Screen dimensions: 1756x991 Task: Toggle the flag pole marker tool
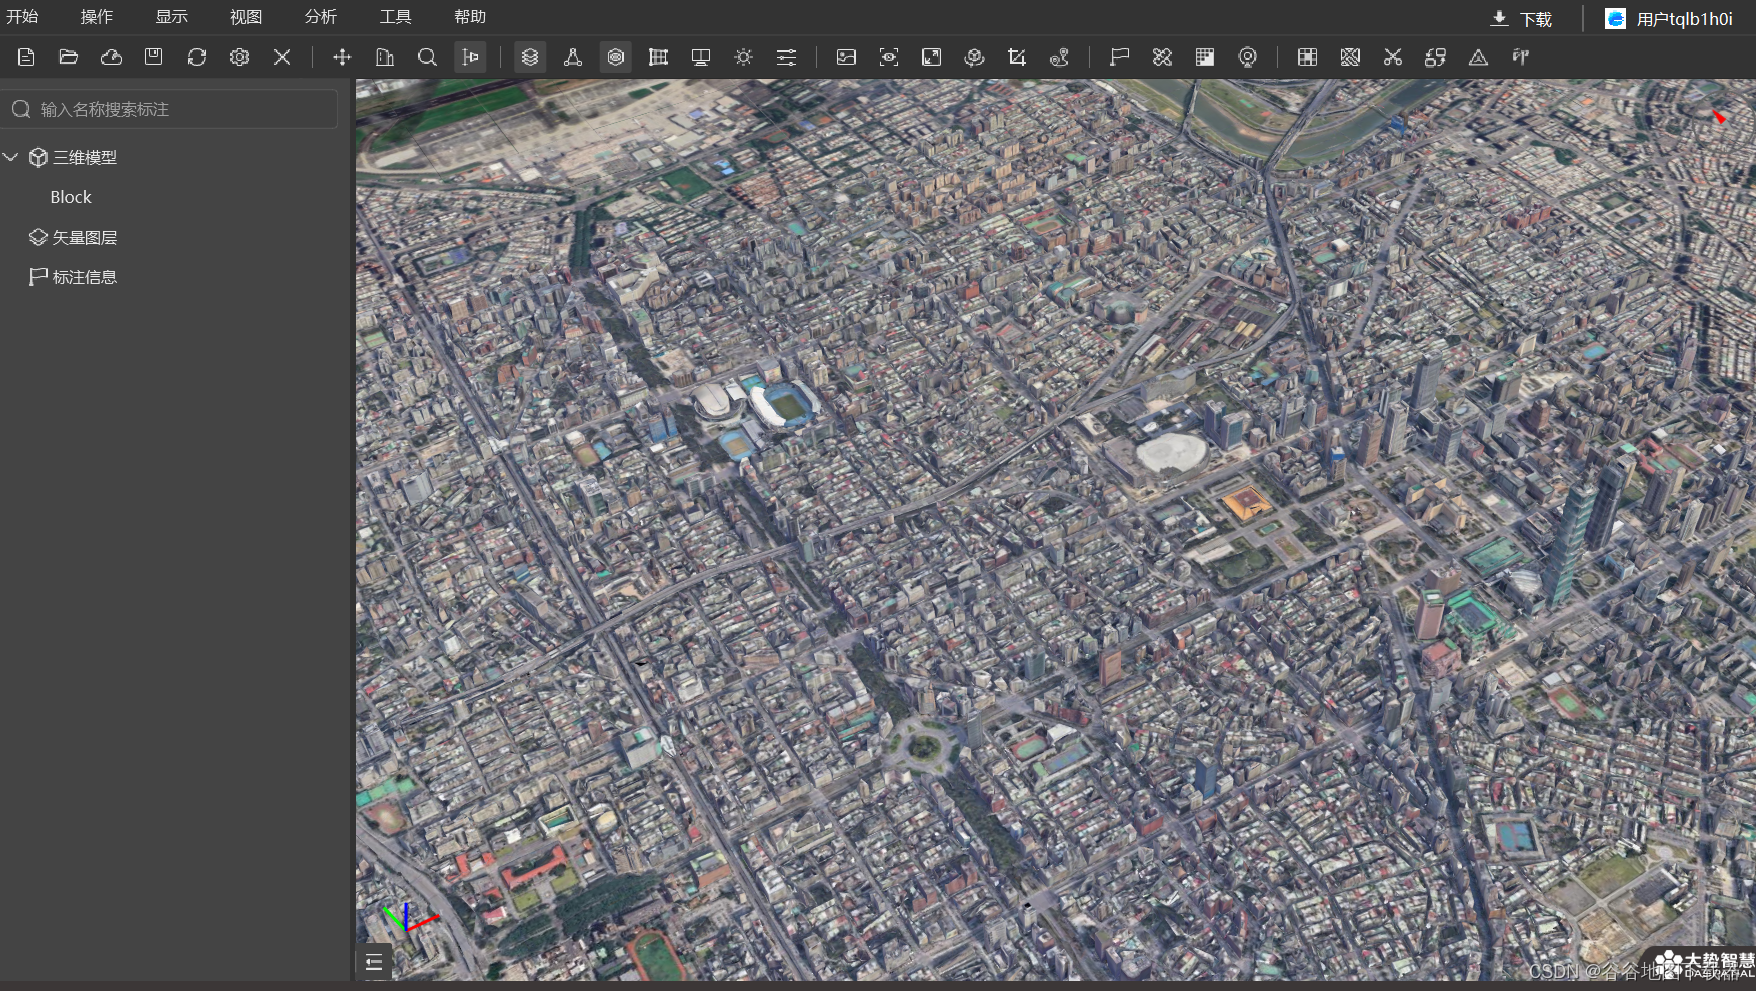470,57
